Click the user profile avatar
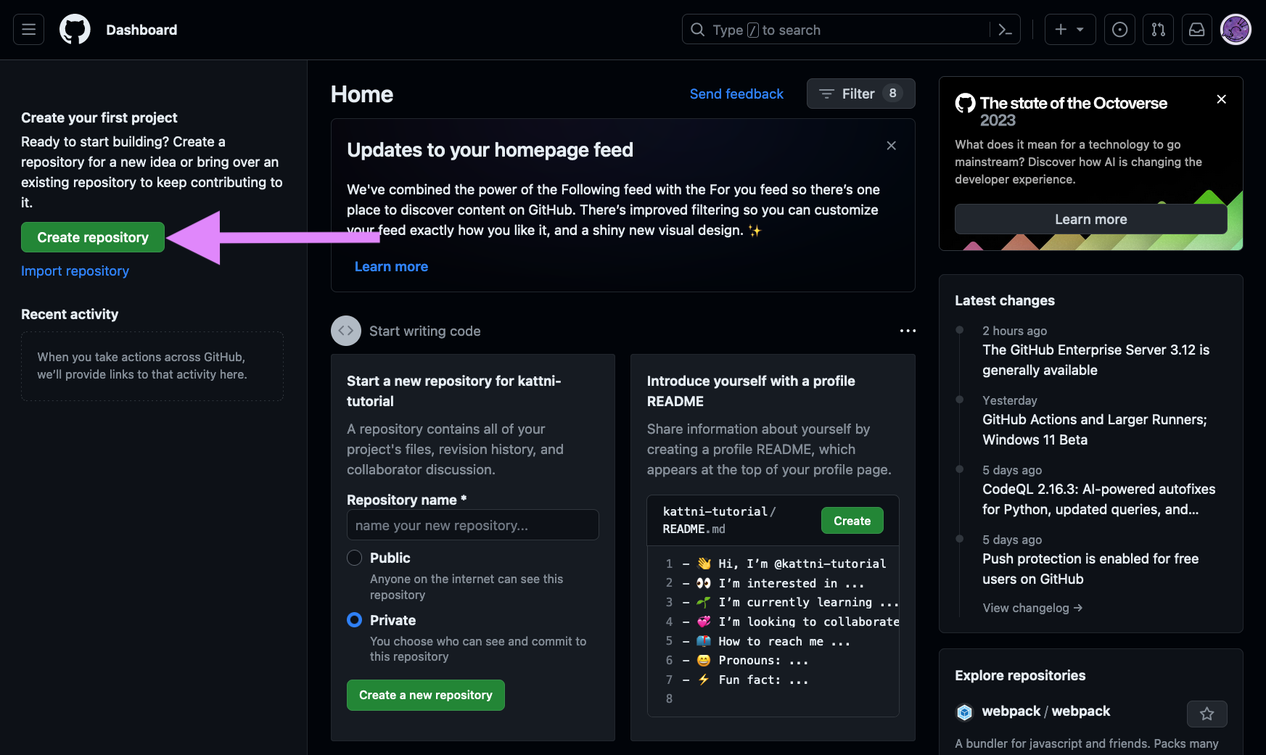1266x755 pixels. 1236,30
